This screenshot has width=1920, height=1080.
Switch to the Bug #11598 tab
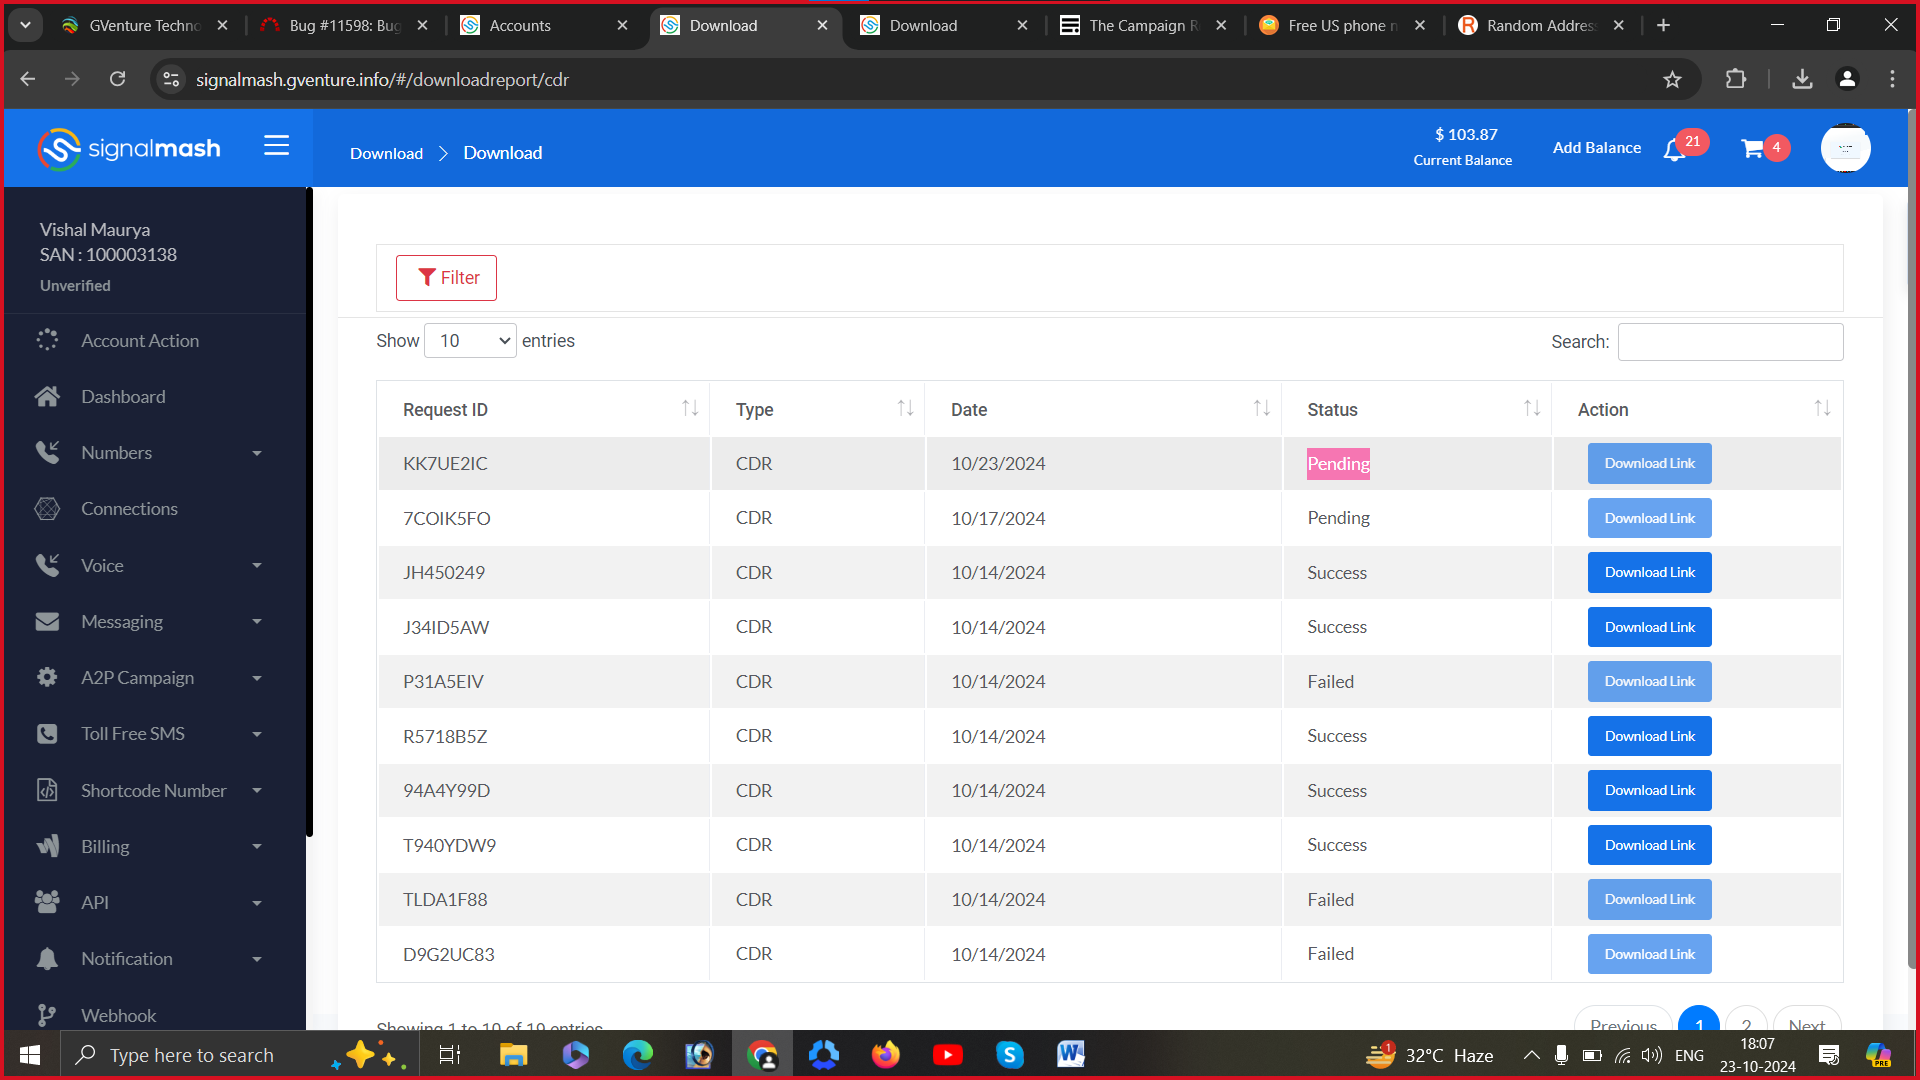point(343,26)
